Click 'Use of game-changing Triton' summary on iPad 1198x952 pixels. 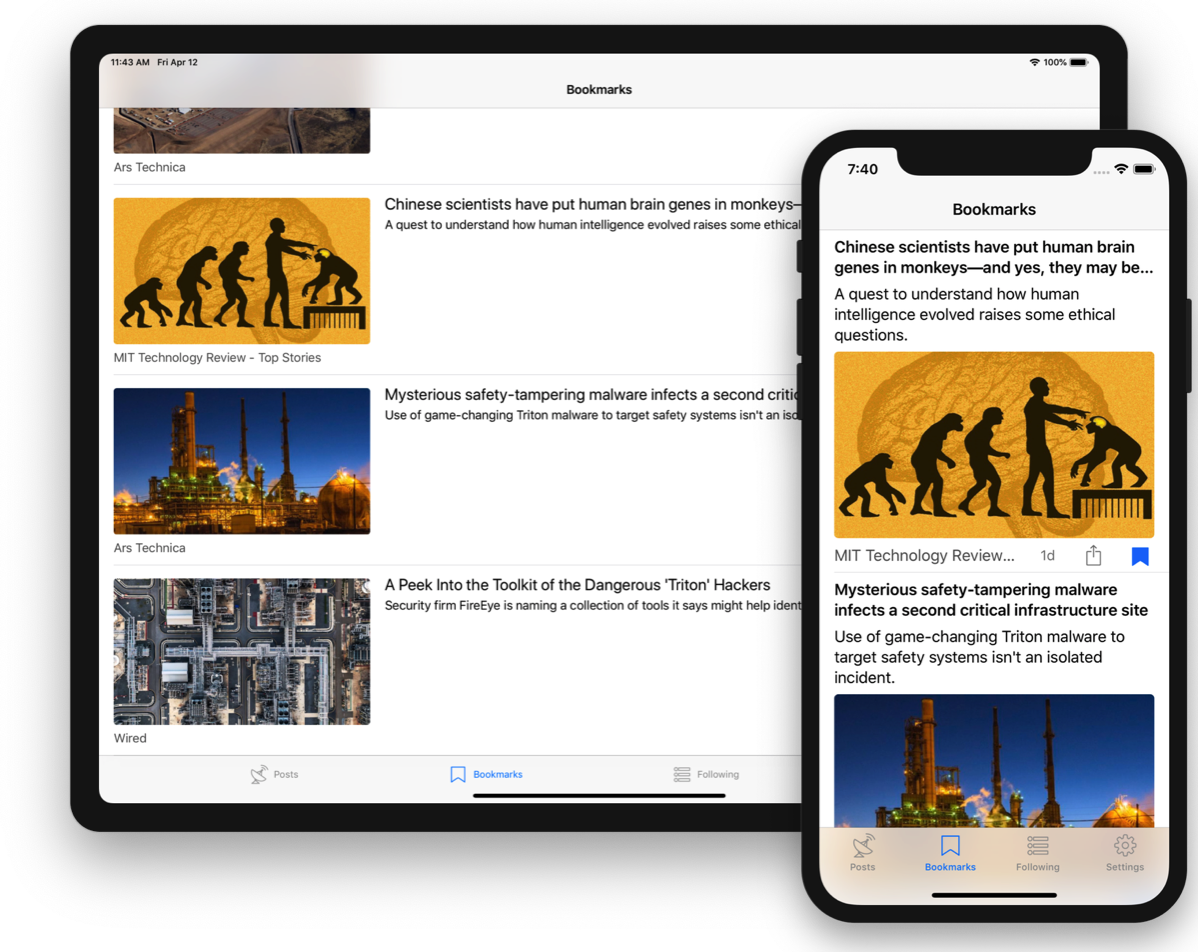tap(592, 415)
